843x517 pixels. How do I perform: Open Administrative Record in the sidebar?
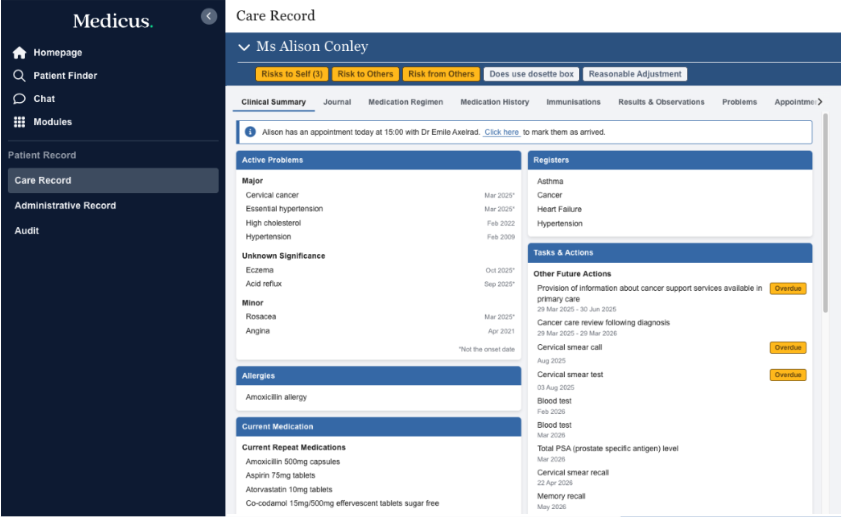[x=65, y=206]
